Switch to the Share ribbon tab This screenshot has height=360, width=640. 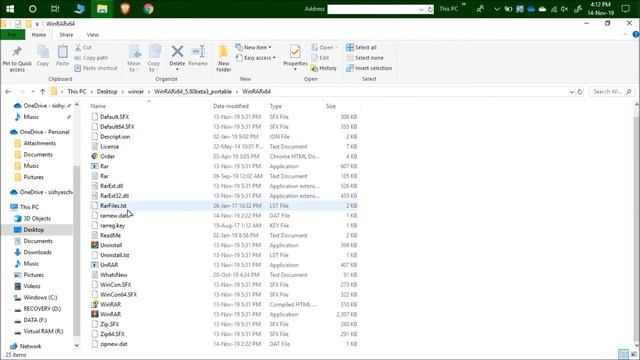click(66, 35)
